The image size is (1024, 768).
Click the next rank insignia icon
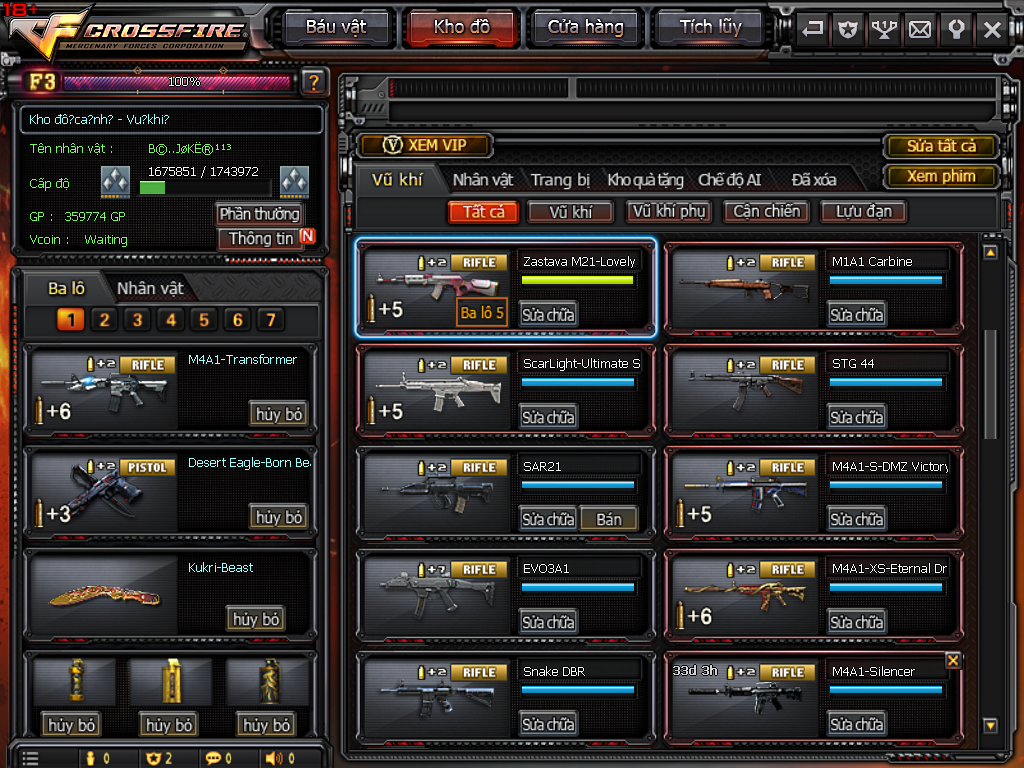click(x=294, y=181)
